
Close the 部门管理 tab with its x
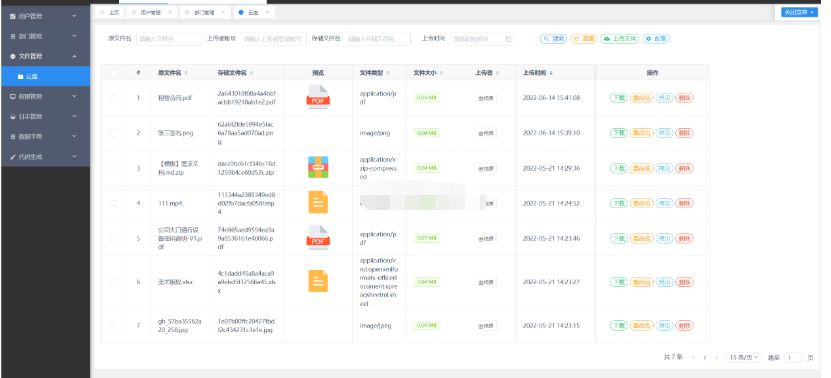coord(223,12)
